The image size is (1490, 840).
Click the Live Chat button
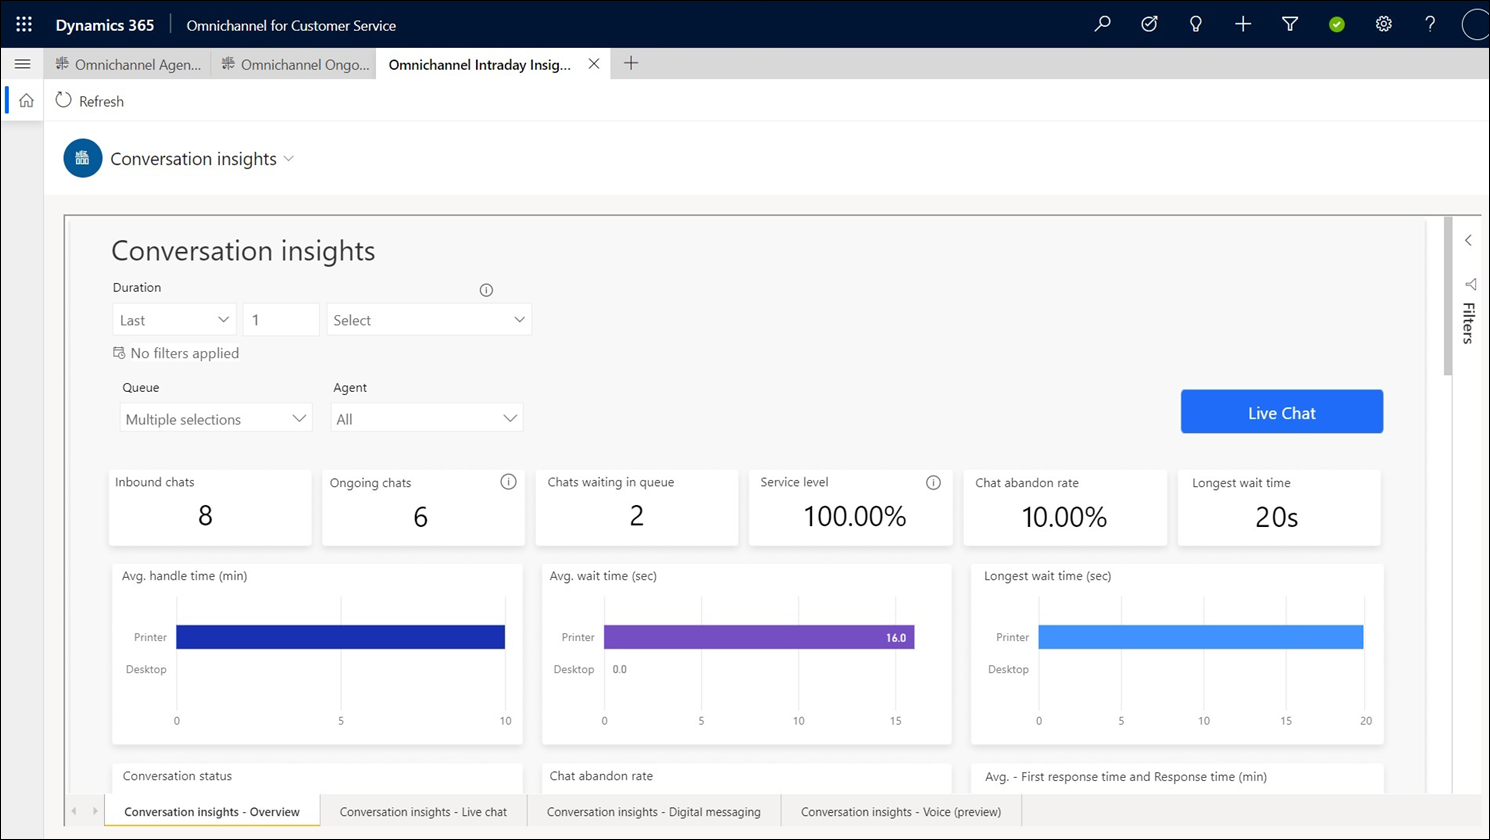coord(1282,412)
